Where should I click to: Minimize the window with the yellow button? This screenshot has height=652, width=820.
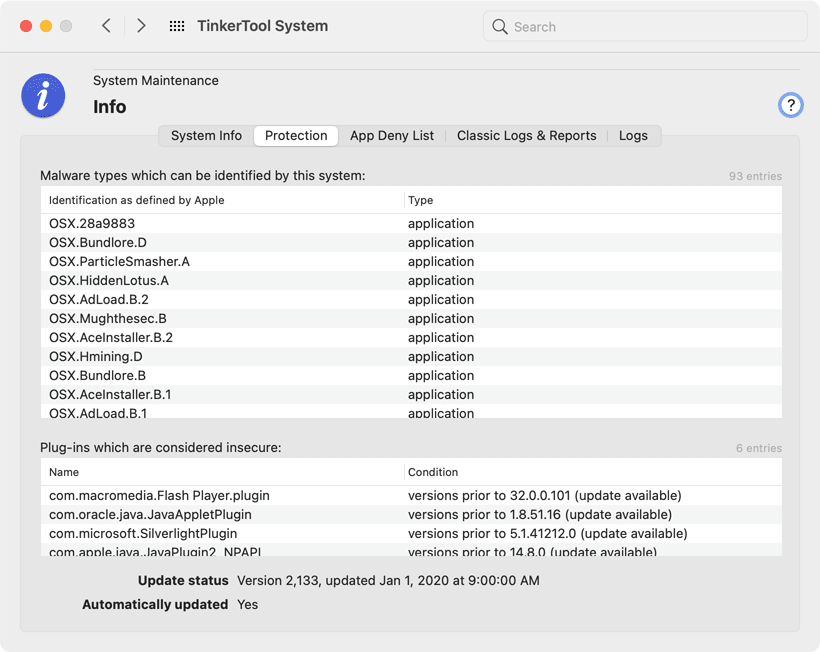pos(46,26)
